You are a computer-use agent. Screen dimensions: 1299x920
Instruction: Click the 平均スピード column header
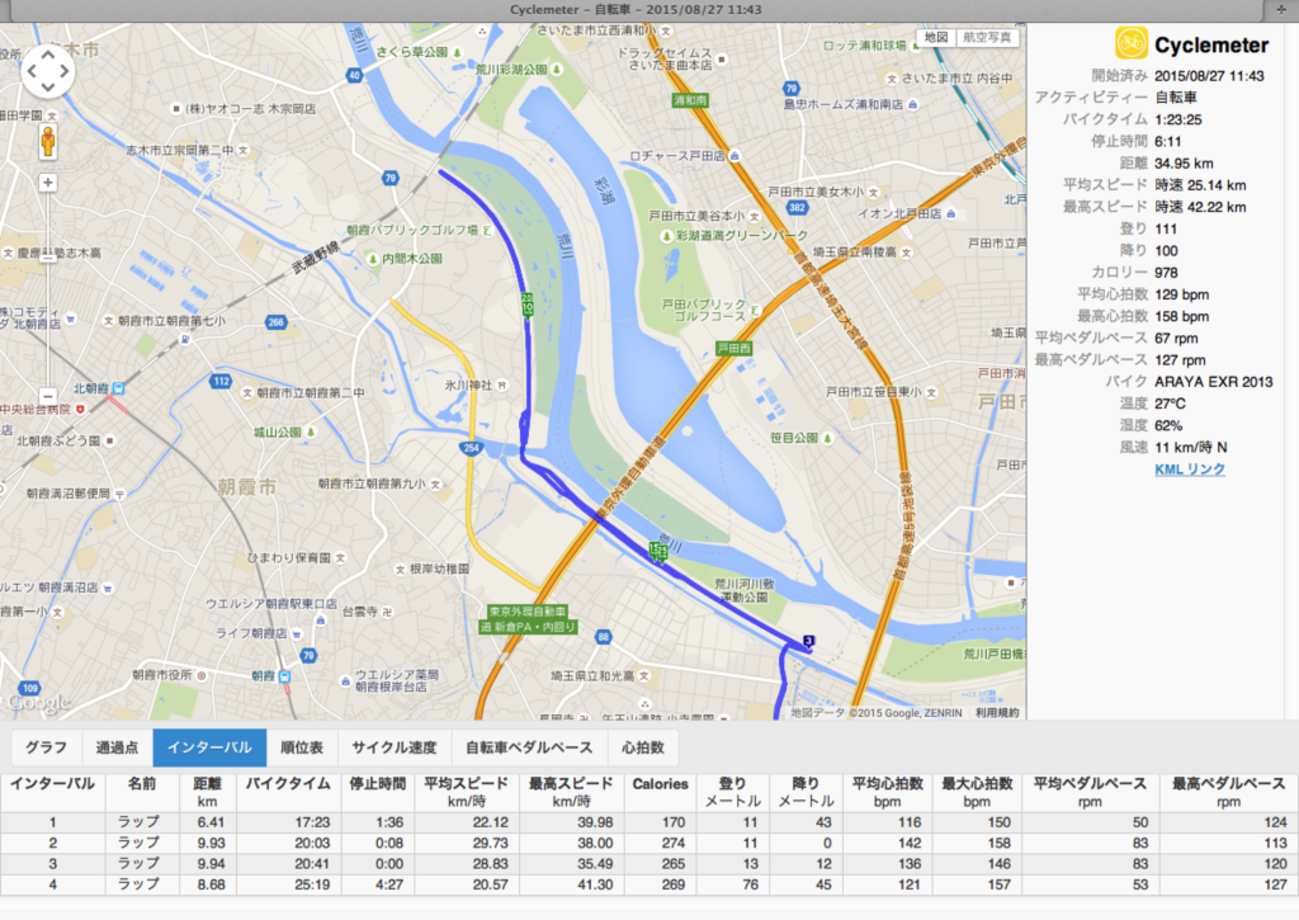point(465,792)
